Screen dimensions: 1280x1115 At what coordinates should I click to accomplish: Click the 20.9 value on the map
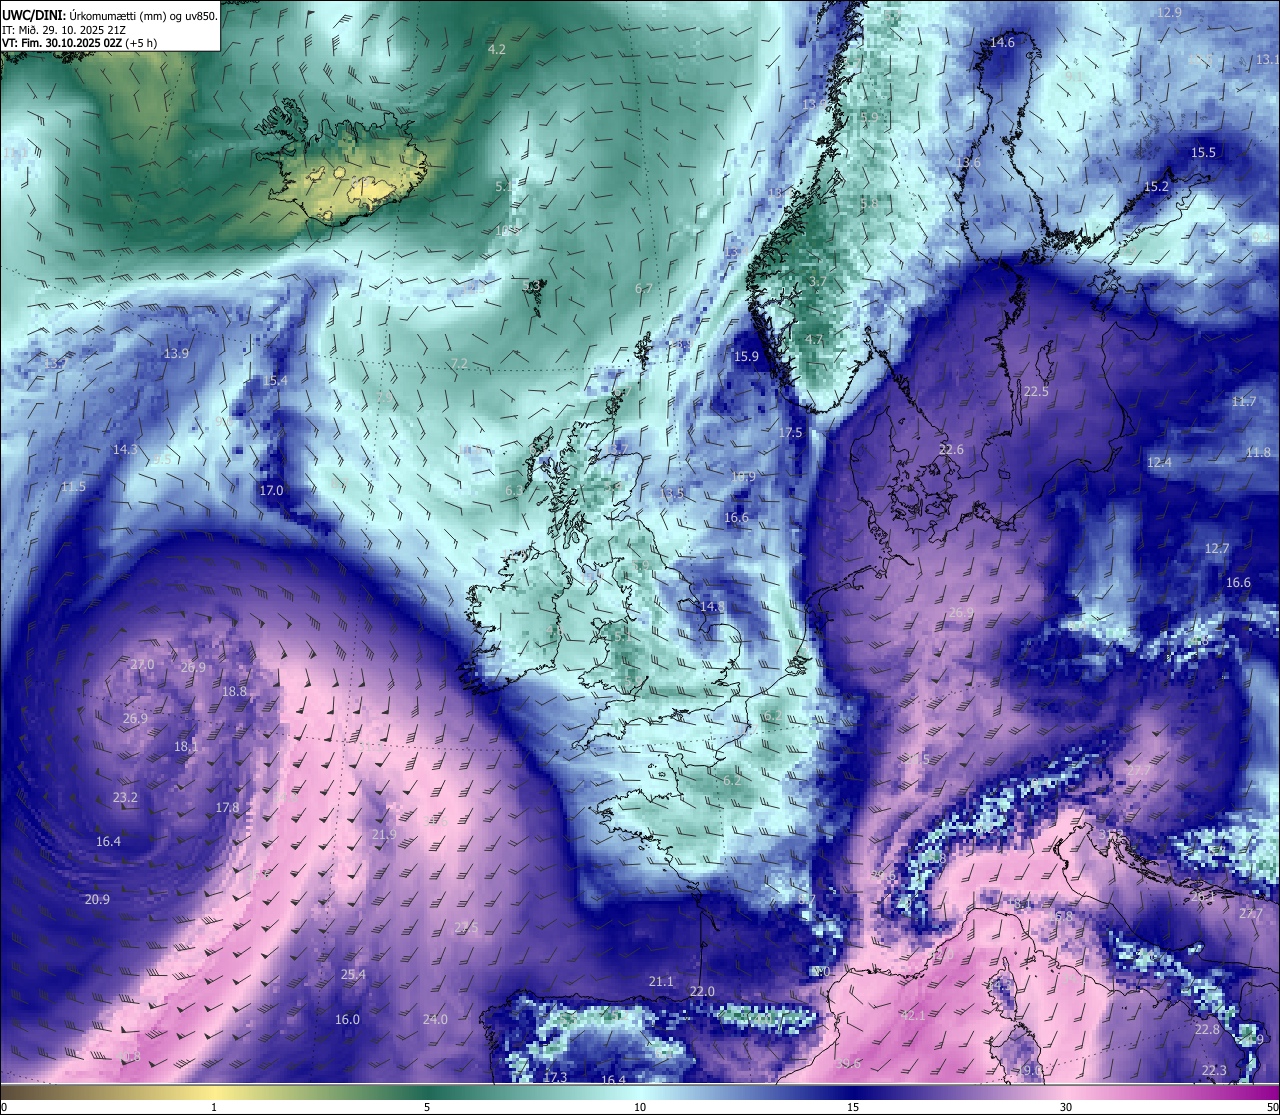[97, 899]
